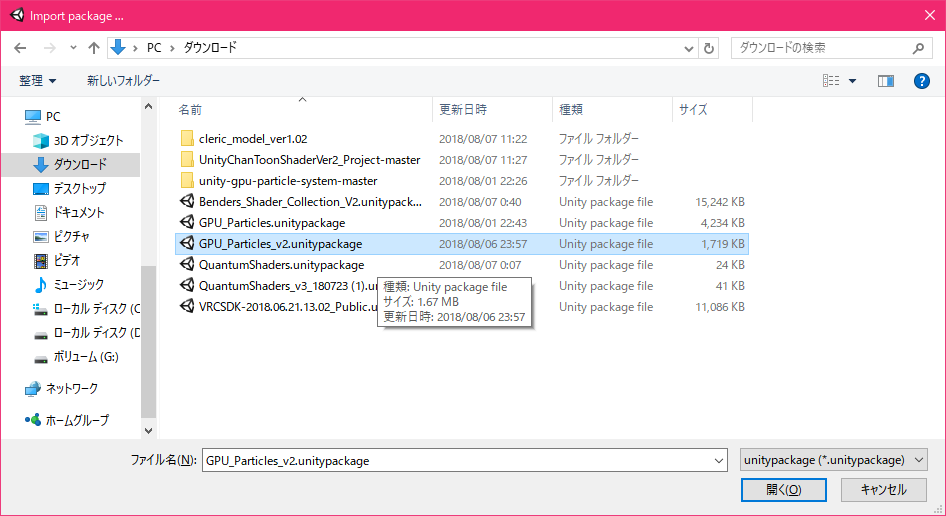Image resolution: width=946 pixels, height=516 pixels.
Task: Open help with question mark icon
Action: pos(921,81)
